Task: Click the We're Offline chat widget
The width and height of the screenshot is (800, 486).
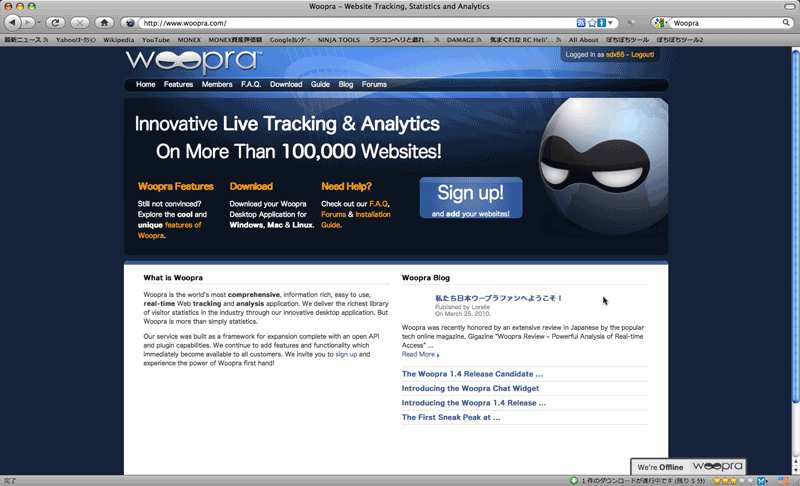Action: pyautogui.click(x=688, y=467)
